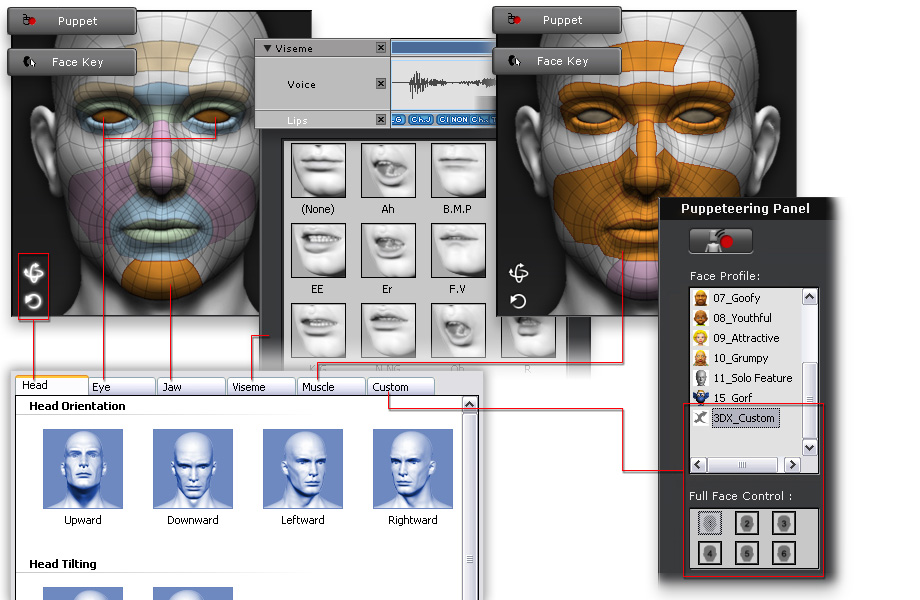The width and height of the screenshot is (920, 600).
Task: Select the Ah viseme thumbnail
Action: 388,170
